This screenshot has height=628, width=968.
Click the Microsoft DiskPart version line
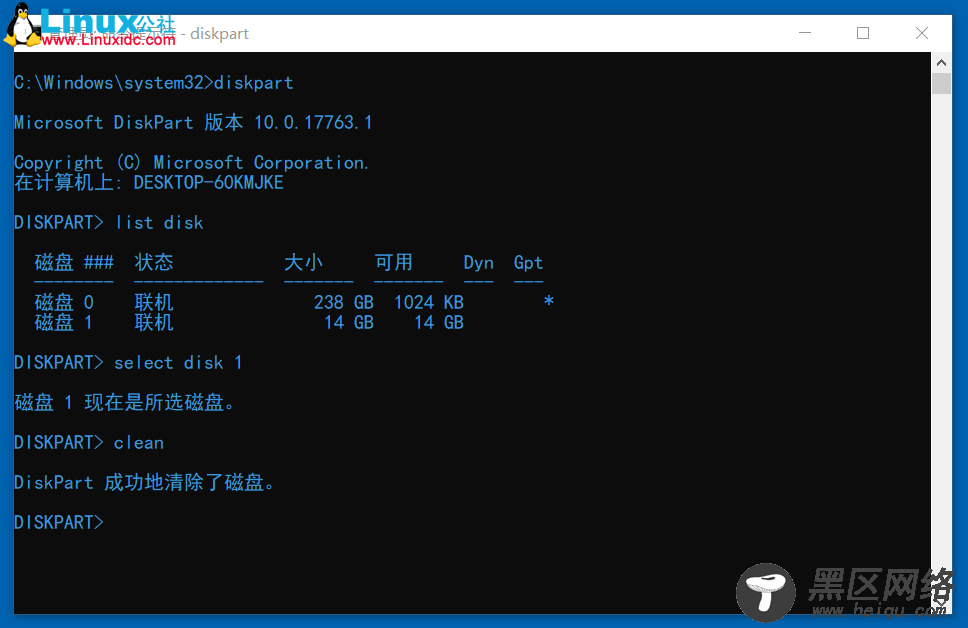(x=193, y=122)
